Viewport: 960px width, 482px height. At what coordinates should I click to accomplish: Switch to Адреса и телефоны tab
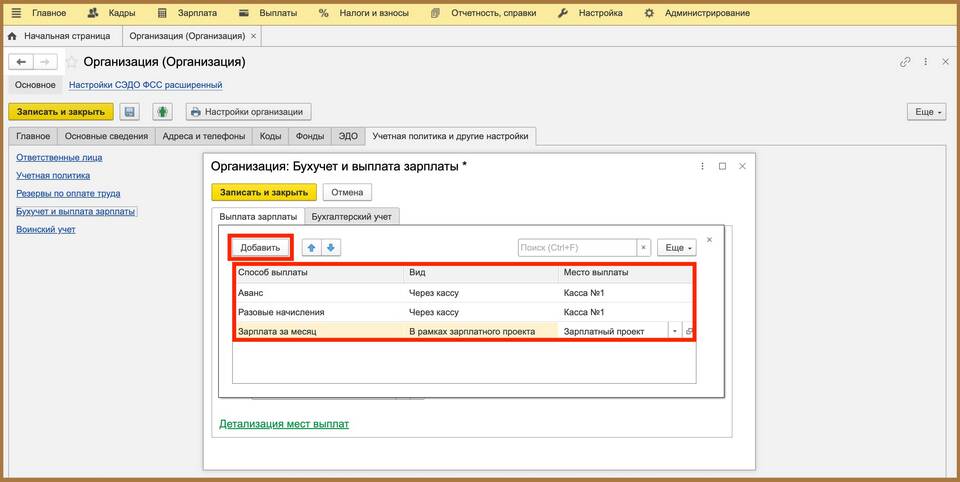pos(204,136)
